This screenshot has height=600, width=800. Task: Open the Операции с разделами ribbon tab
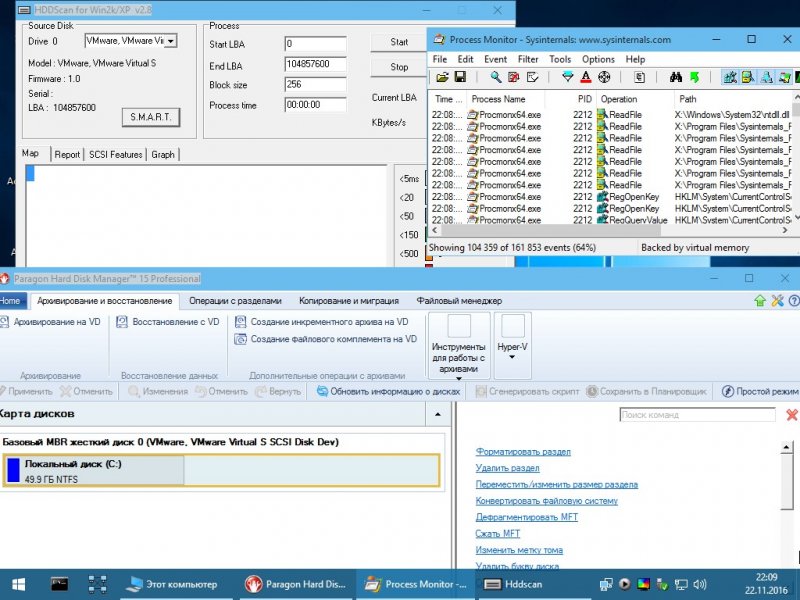235,301
